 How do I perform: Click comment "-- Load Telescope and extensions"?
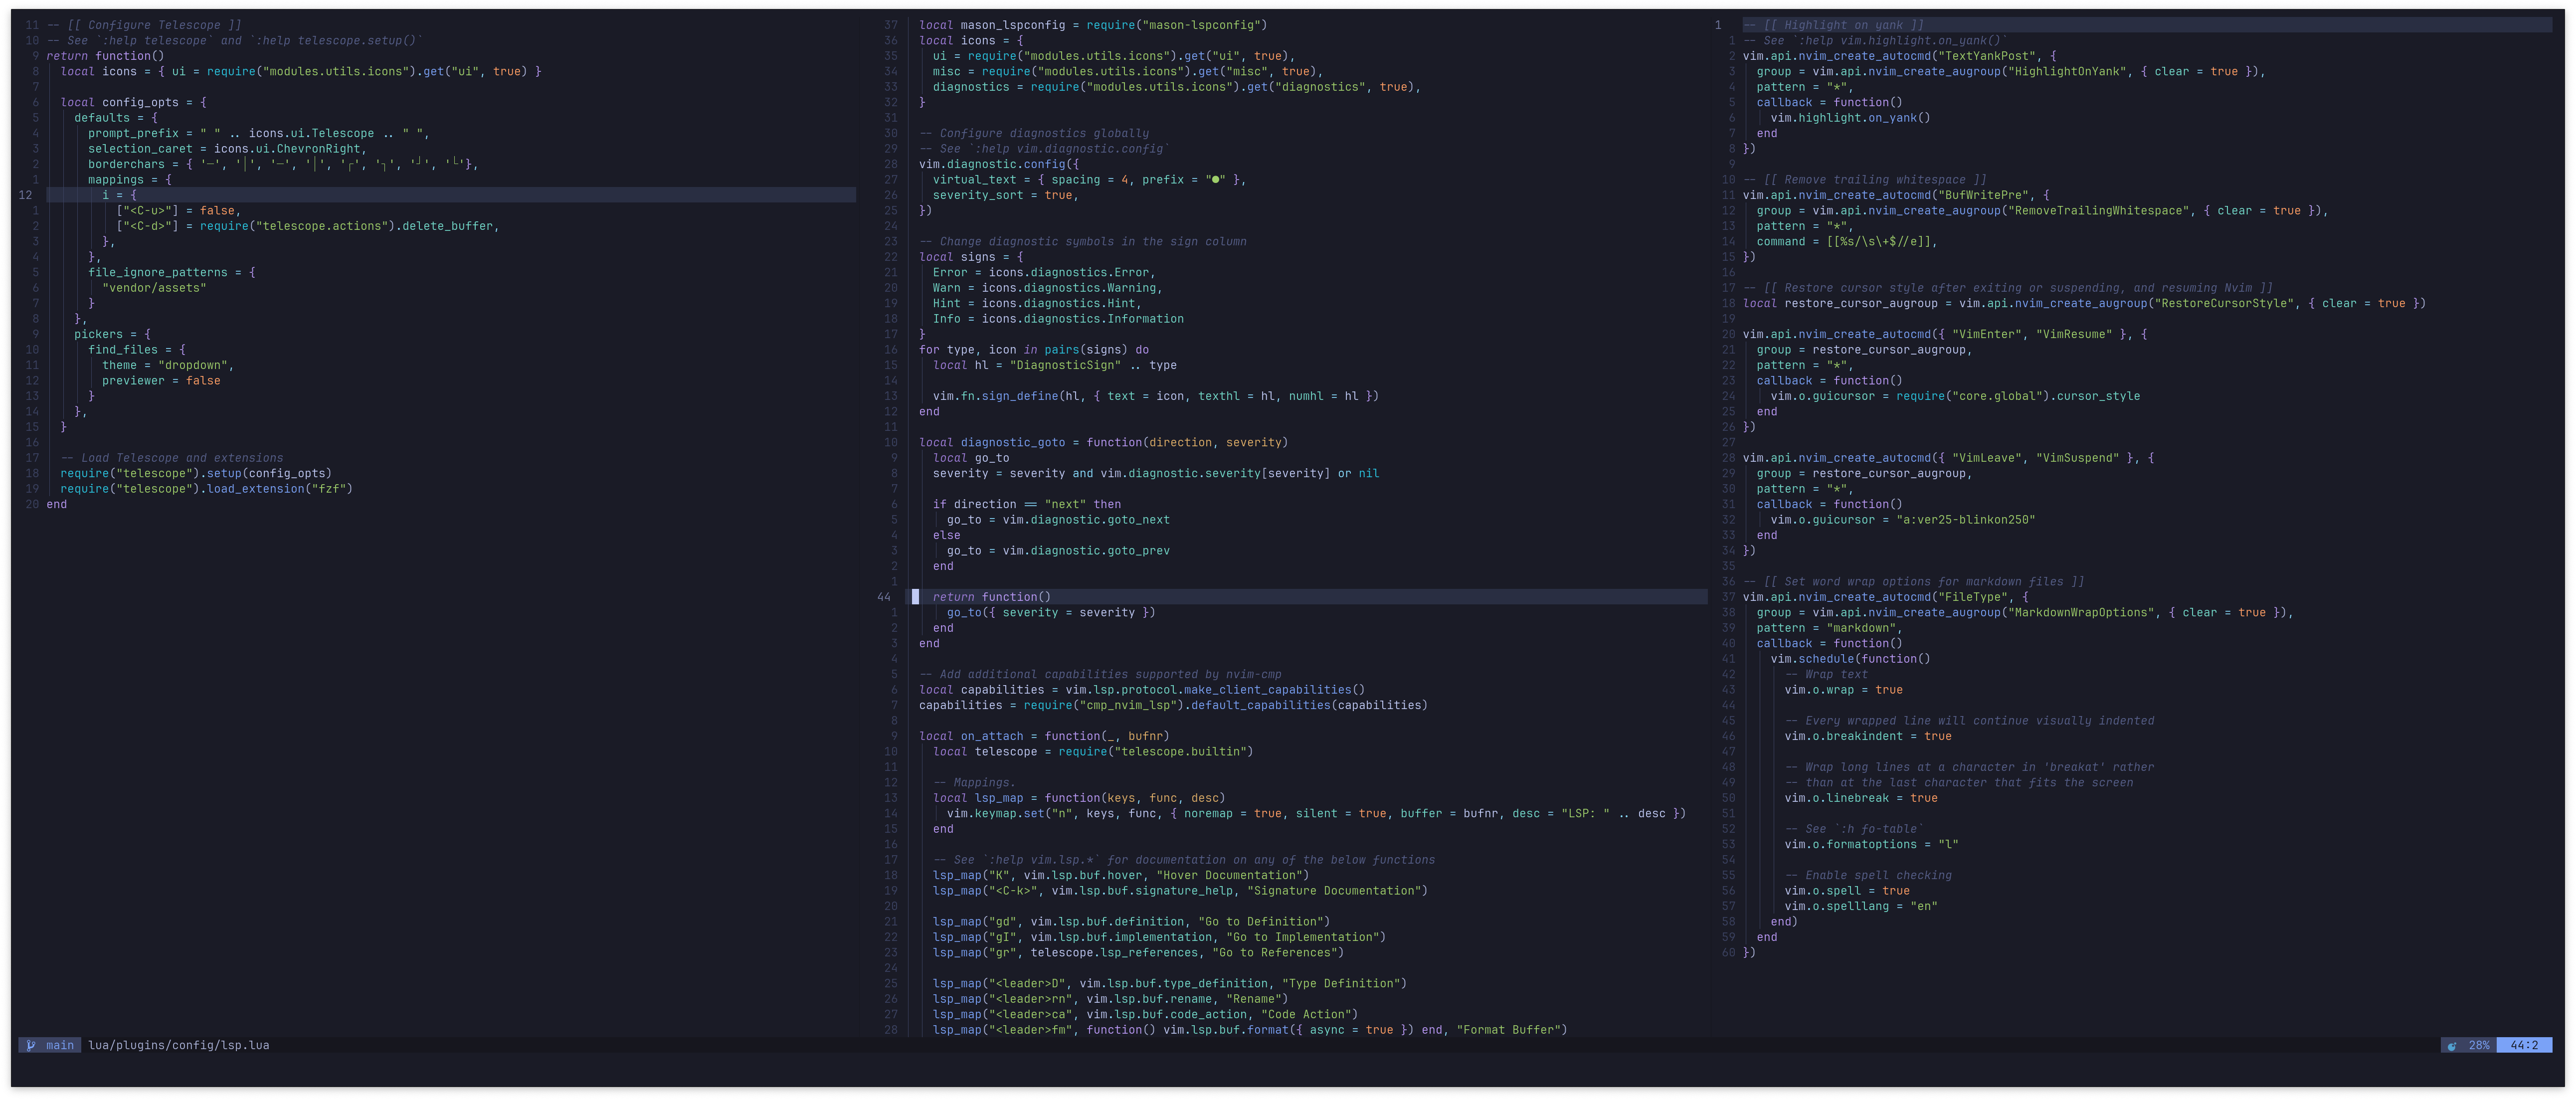pyautogui.click(x=172, y=458)
